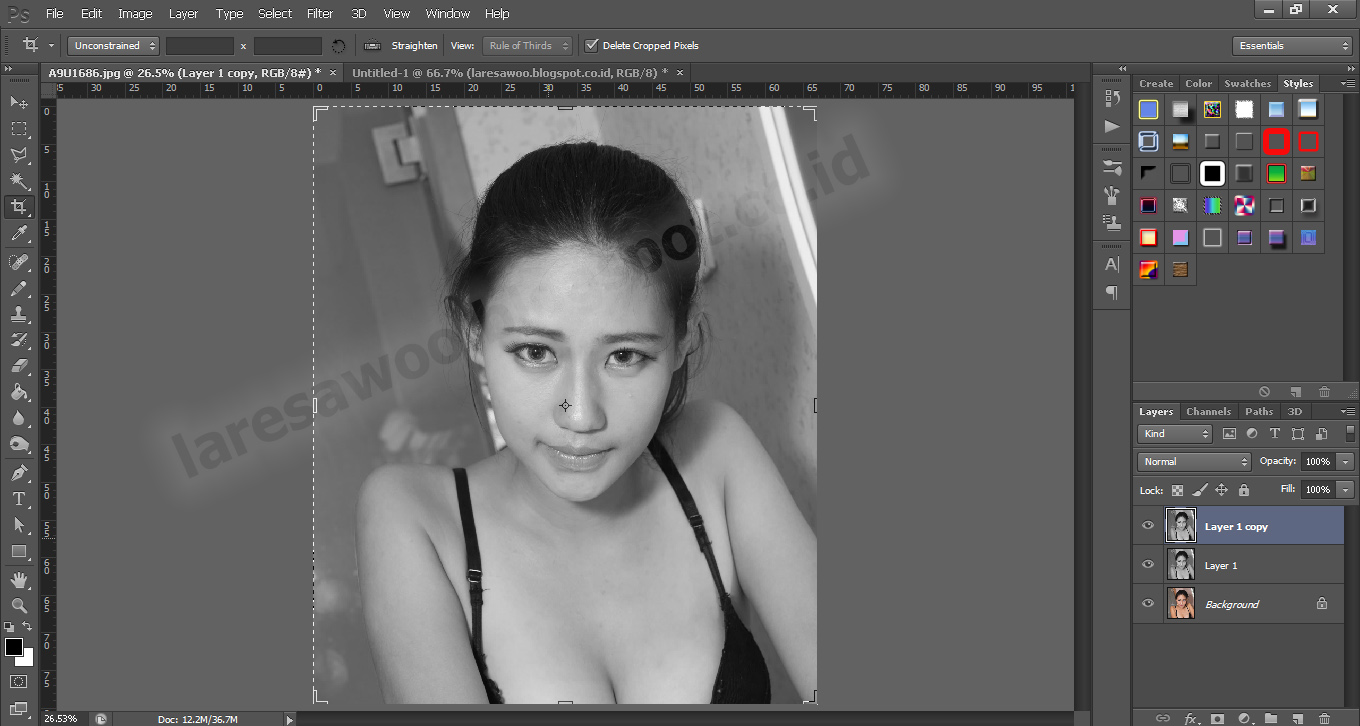Select the Healing Brush tool
This screenshot has width=1360, height=726.
coord(19,262)
